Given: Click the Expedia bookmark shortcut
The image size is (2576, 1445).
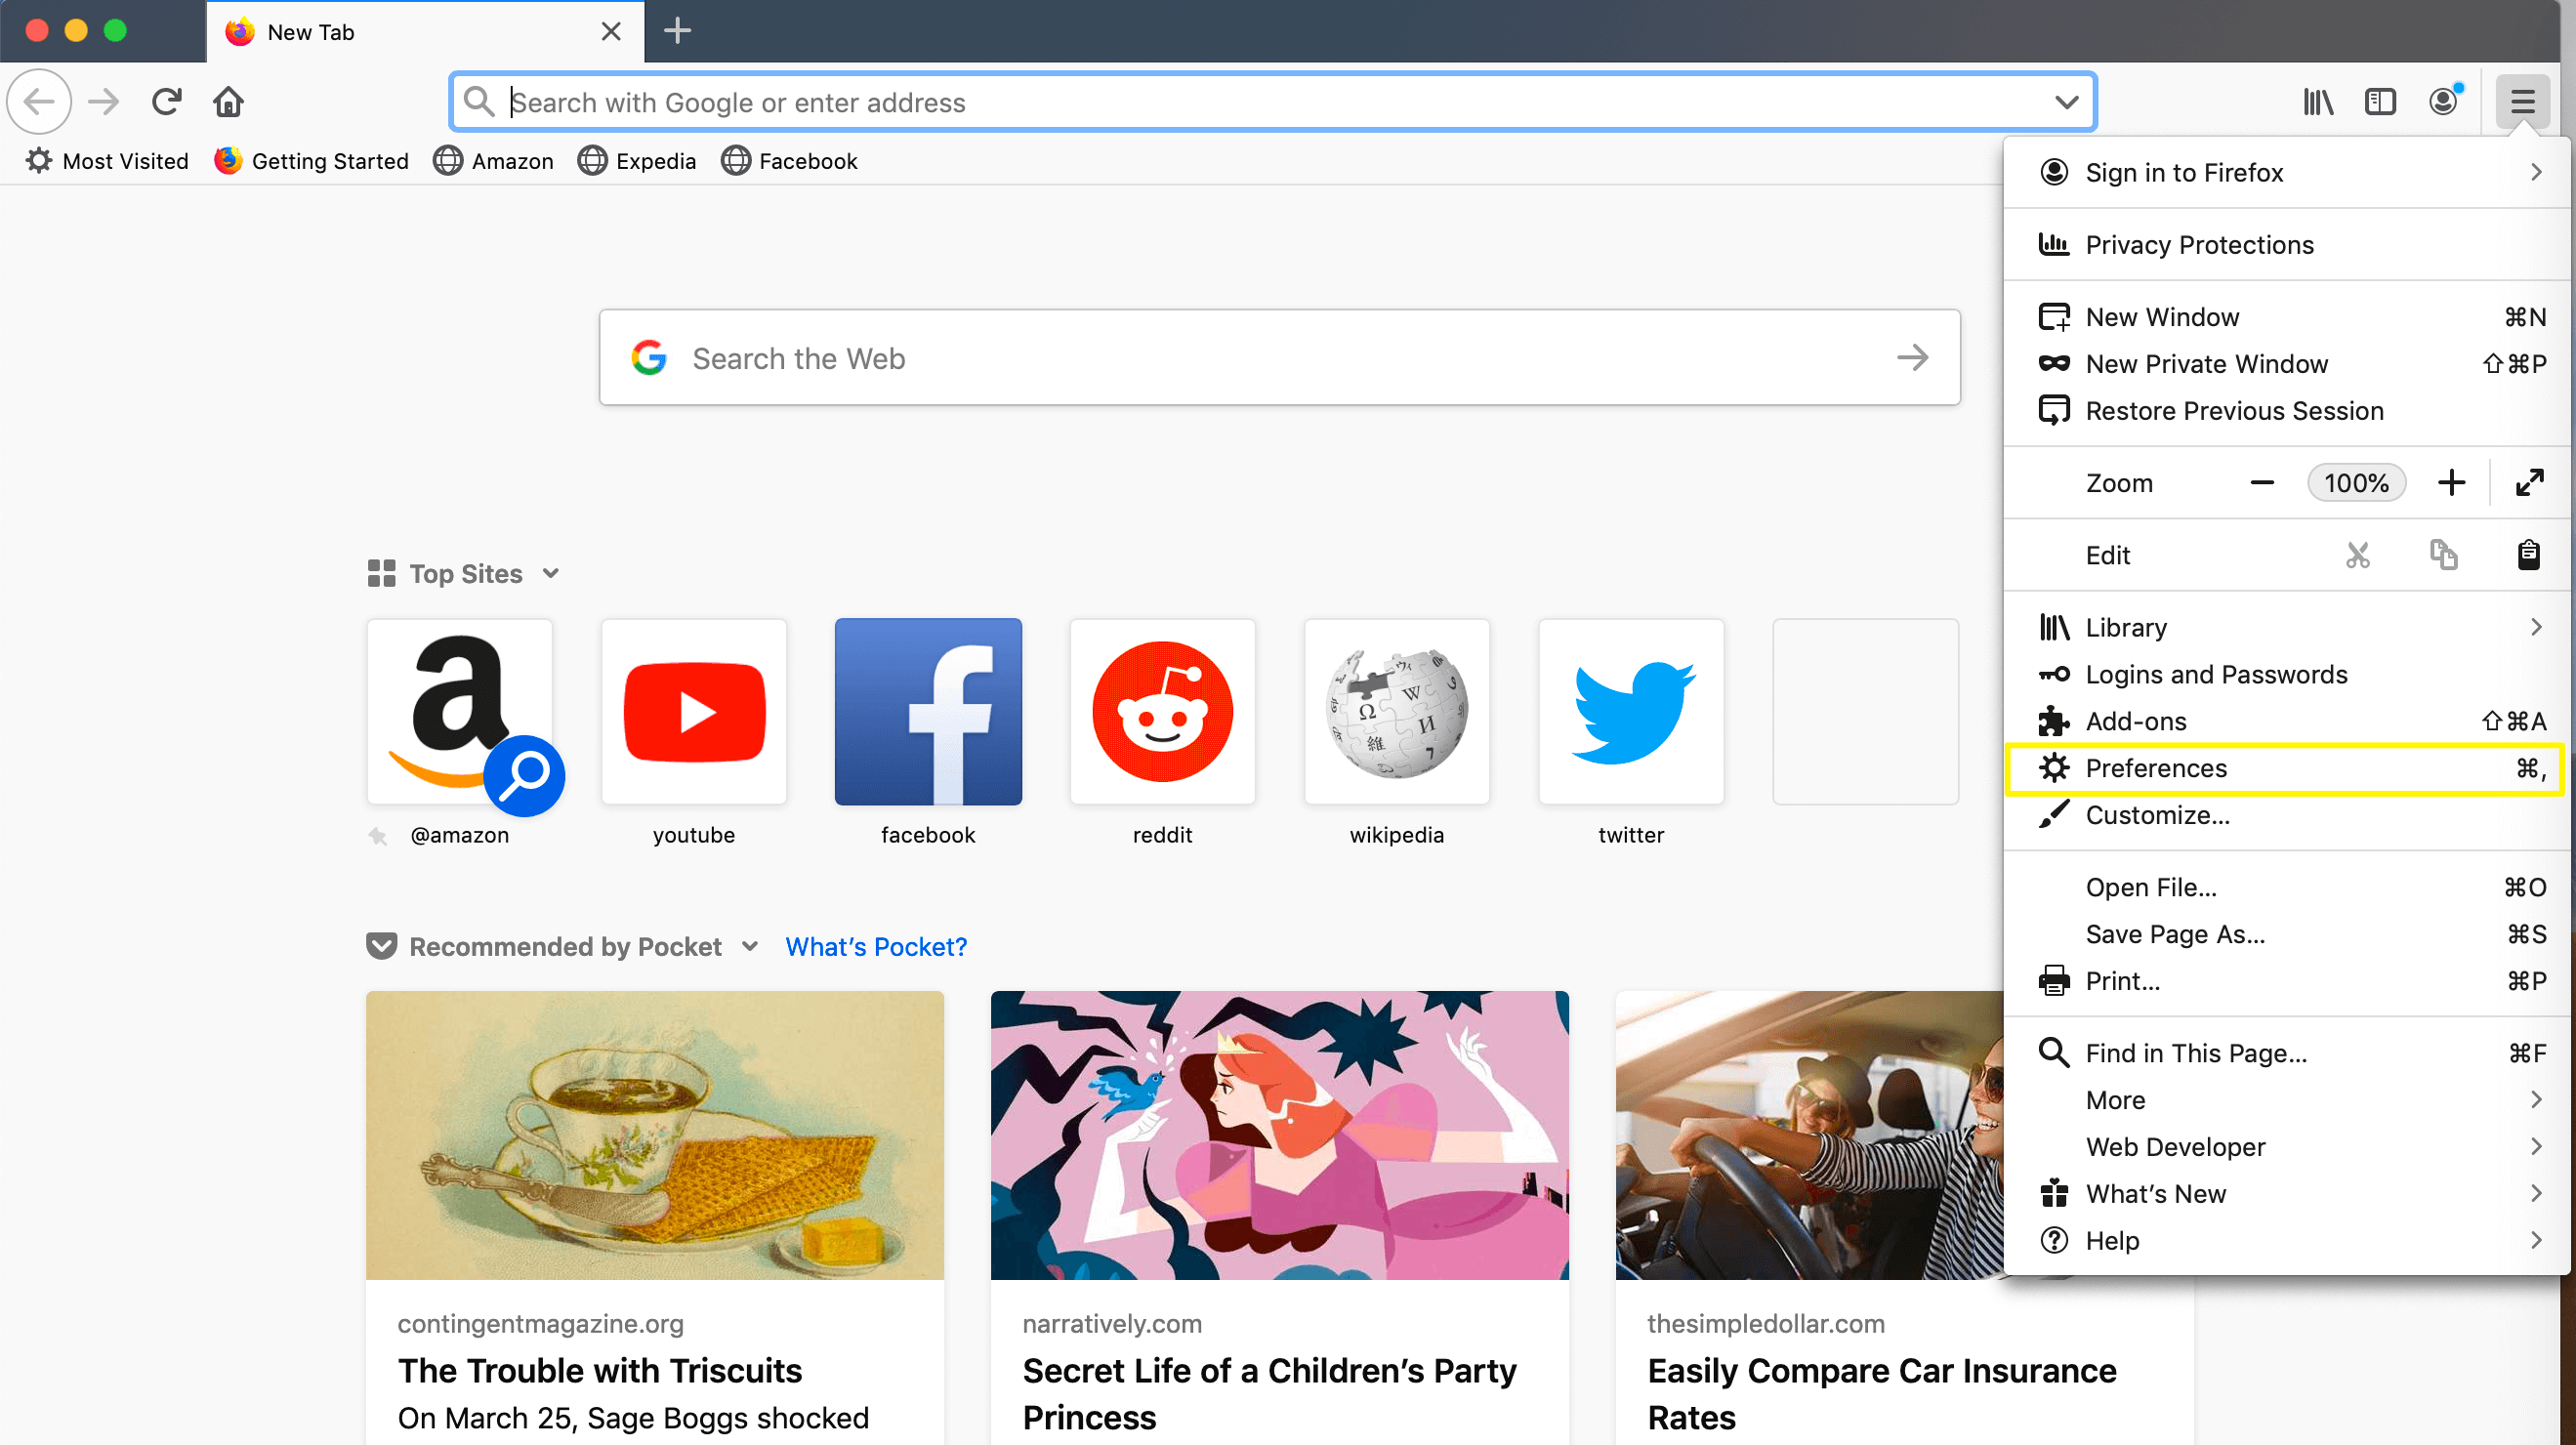Looking at the screenshot, I should coord(654,161).
